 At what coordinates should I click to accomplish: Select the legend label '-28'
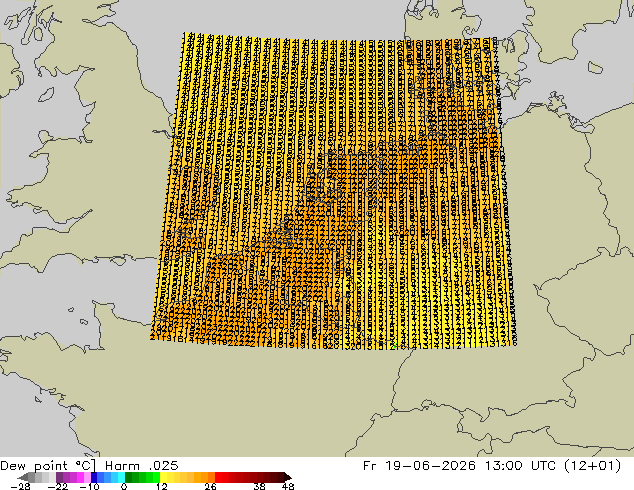click(x=20, y=486)
